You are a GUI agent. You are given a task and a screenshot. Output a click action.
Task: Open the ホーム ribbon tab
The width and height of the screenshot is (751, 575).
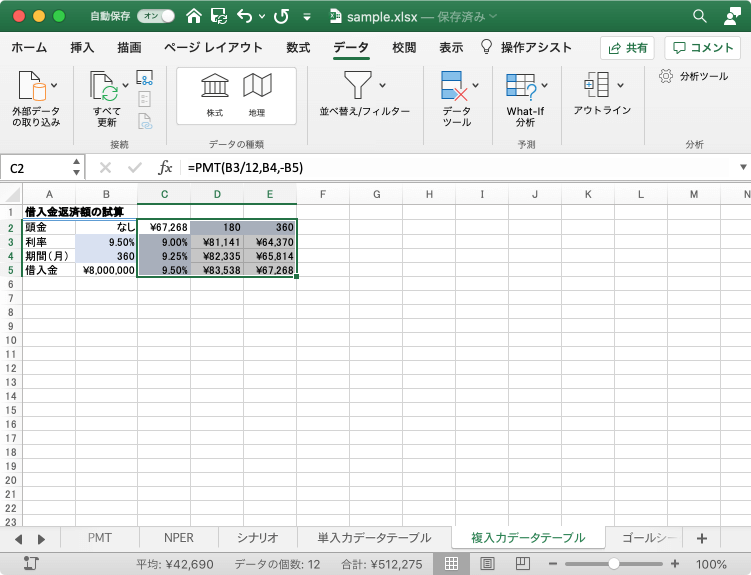click(29, 47)
